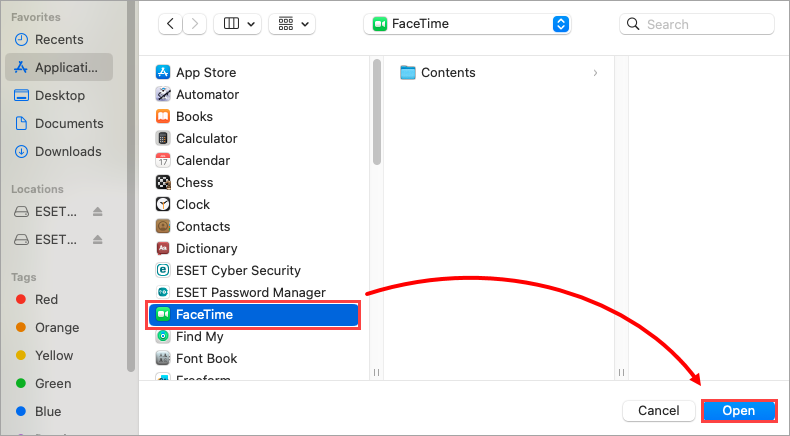Open the column view options dropdown
This screenshot has height=436, width=790.
click(x=238, y=24)
